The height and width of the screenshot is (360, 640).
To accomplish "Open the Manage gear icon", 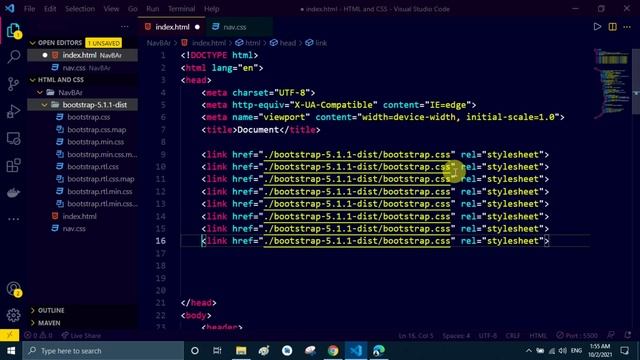I will tap(13, 315).
